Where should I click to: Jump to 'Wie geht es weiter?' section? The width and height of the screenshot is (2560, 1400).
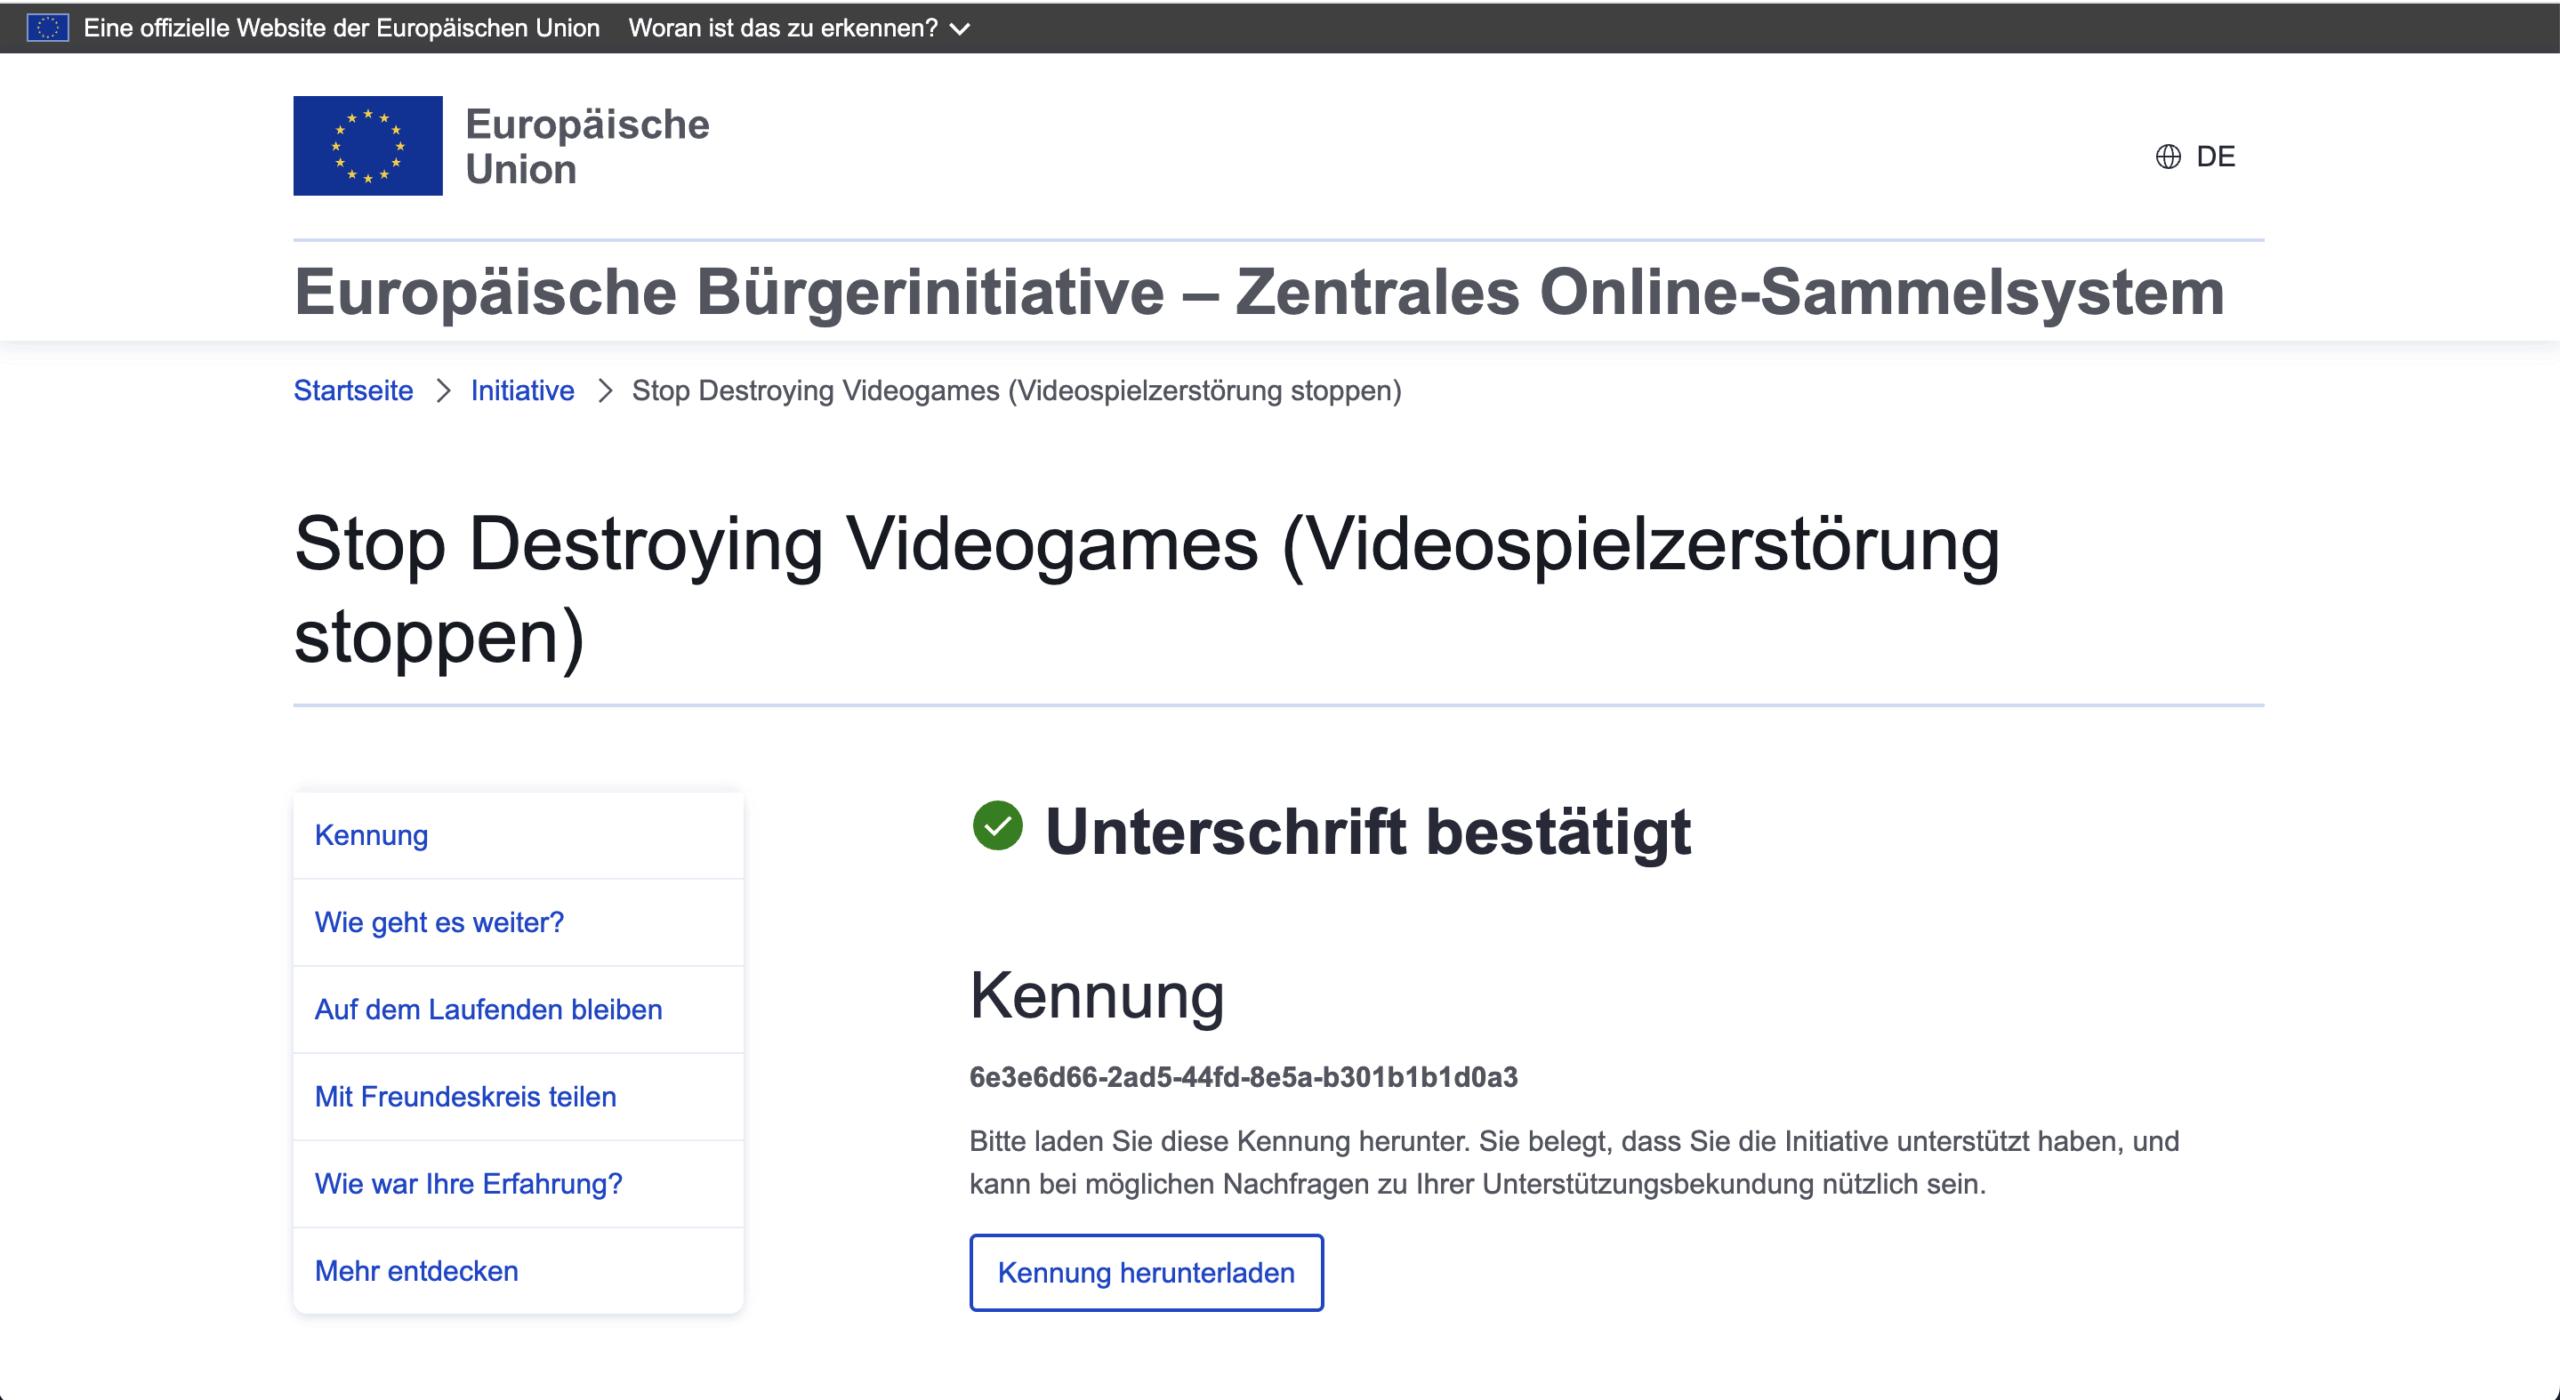(439, 922)
